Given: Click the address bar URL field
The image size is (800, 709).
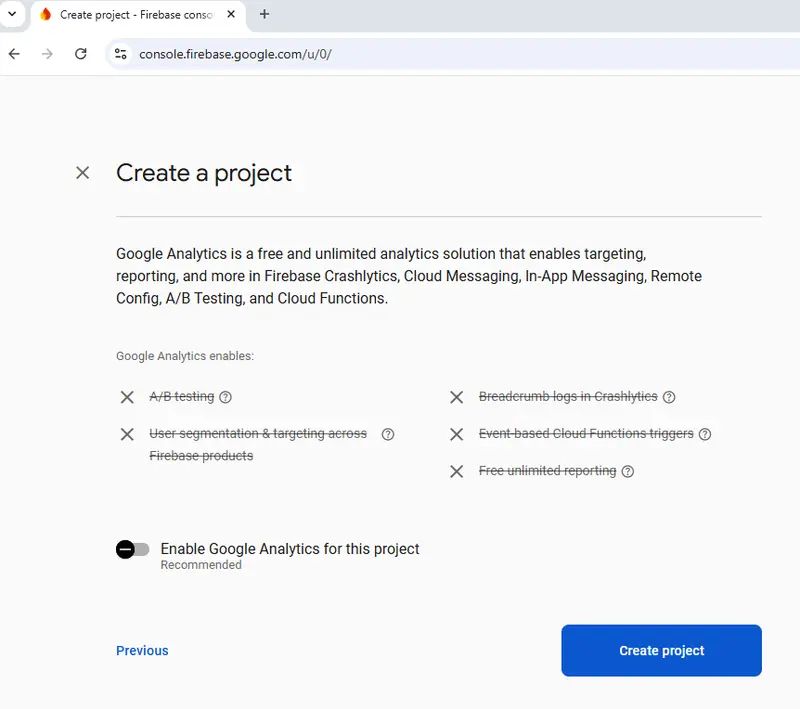Looking at the screenshot, I should click(400, 54).
